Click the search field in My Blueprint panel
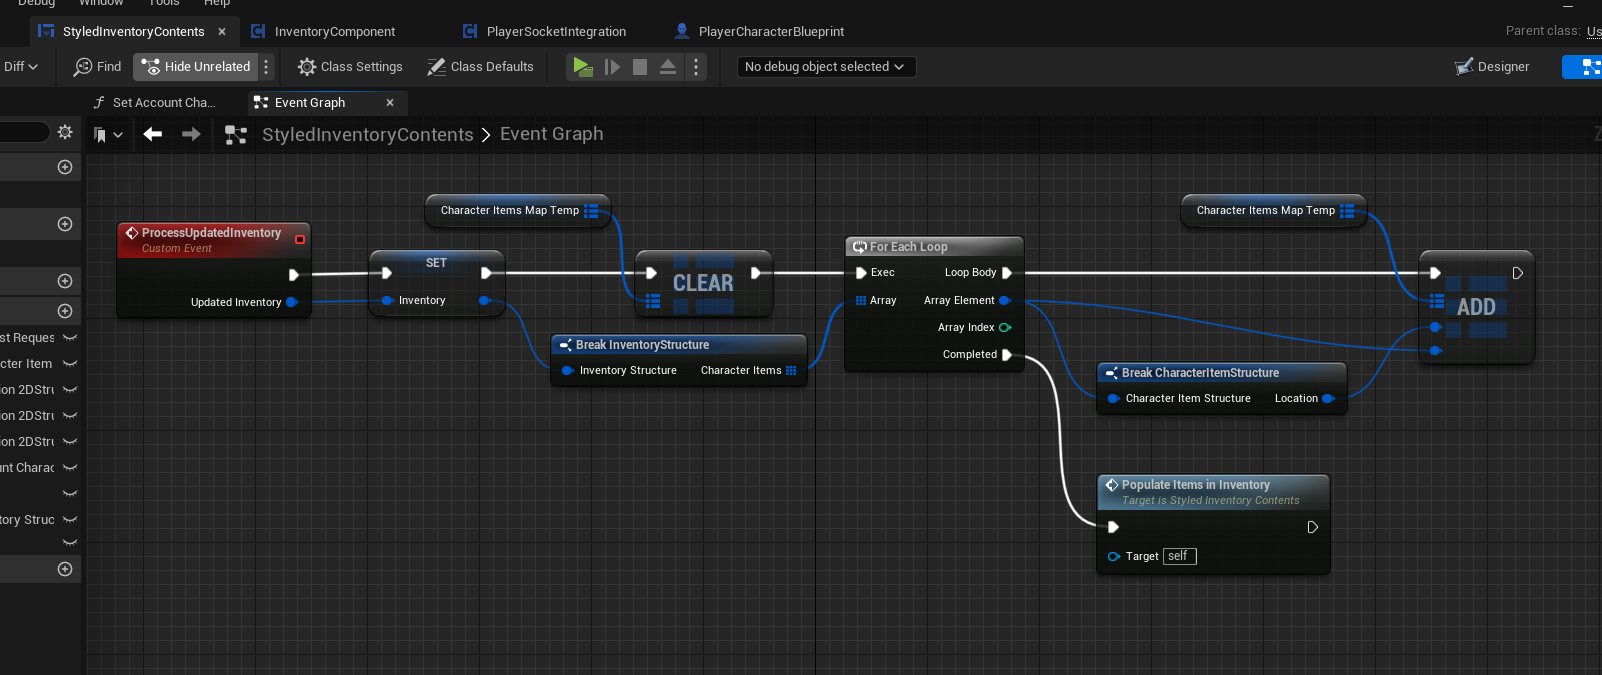Image resolution: width=1602 pixels, height=675 pixels. pyautogui.click(x=24, y=132)
